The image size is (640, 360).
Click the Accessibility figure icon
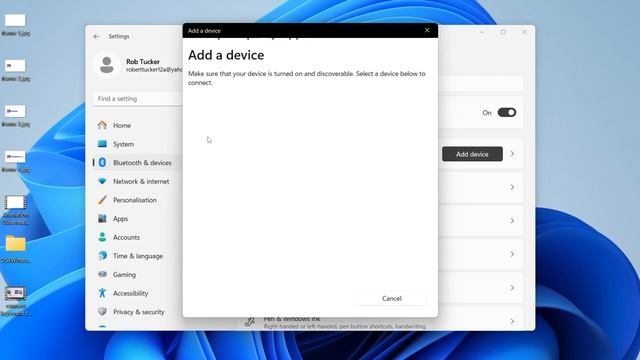point(102,293)
